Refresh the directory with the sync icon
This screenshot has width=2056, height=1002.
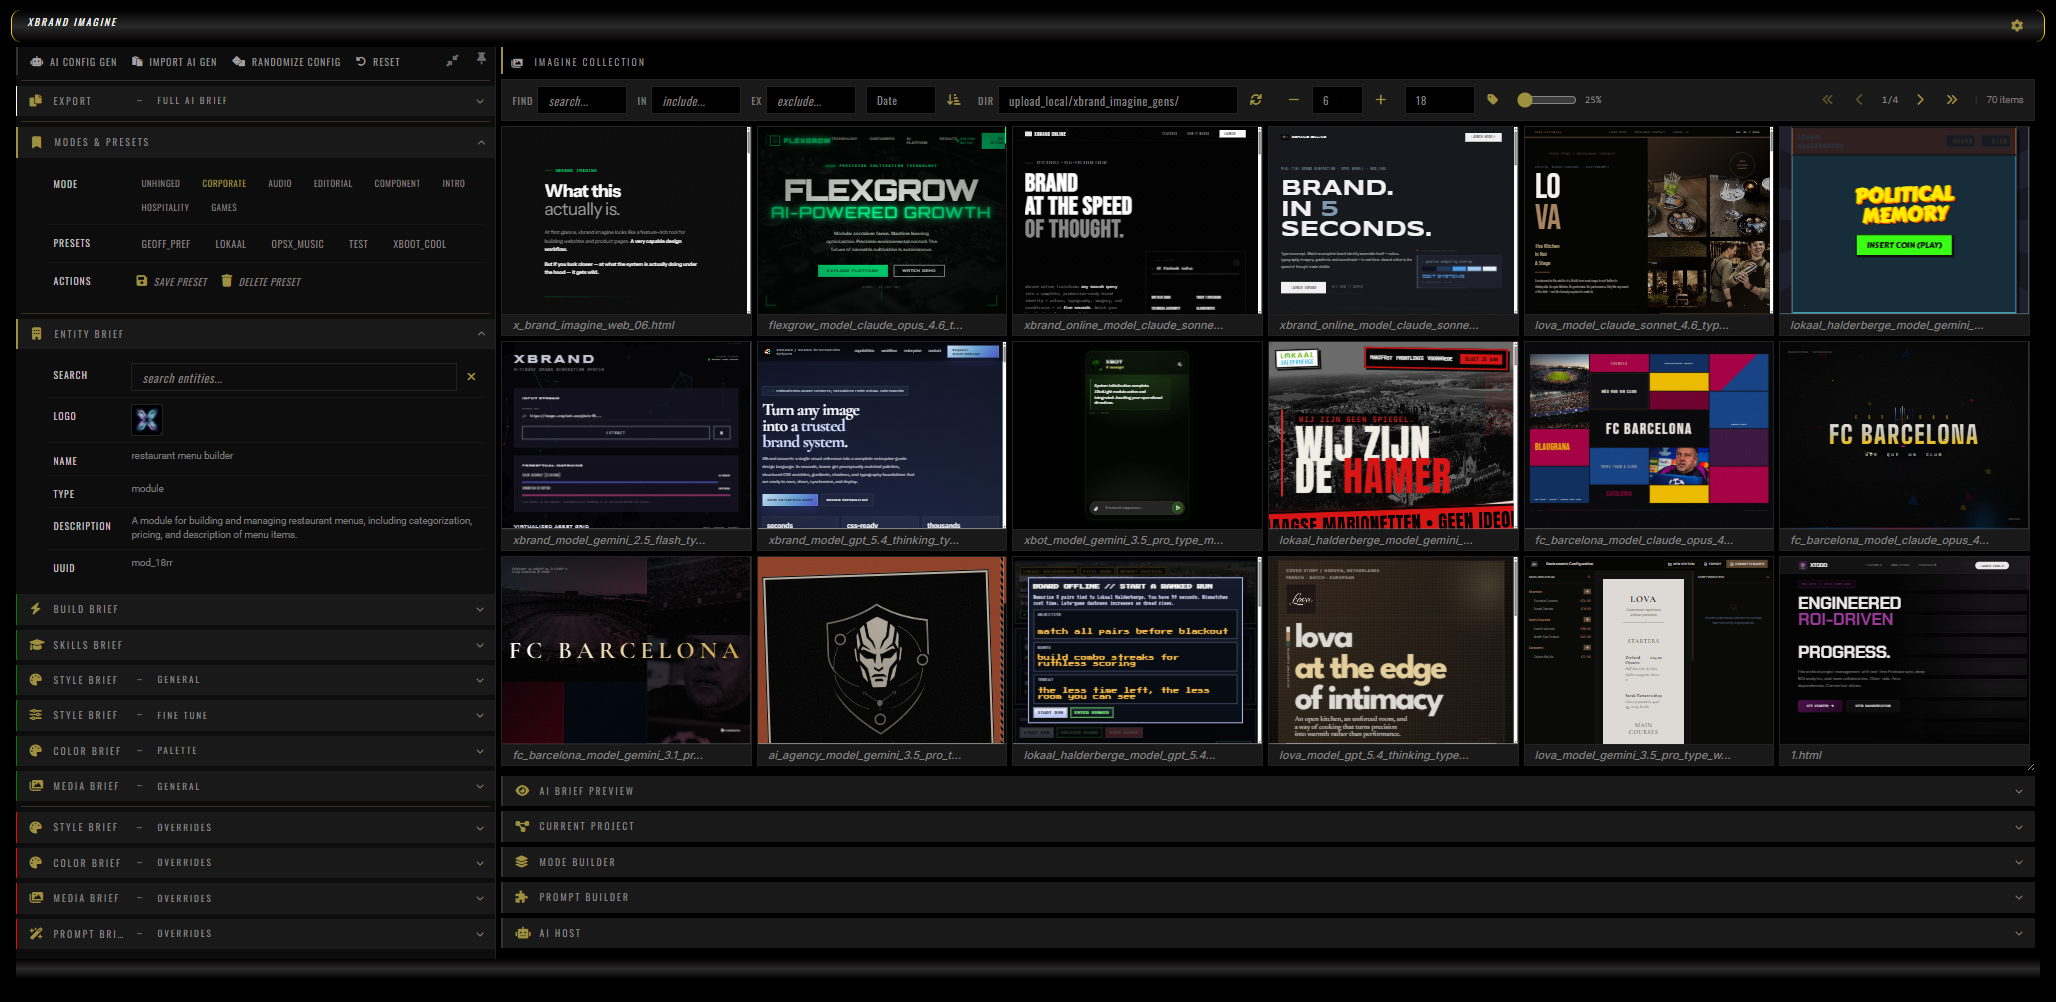coord(1256,100)
